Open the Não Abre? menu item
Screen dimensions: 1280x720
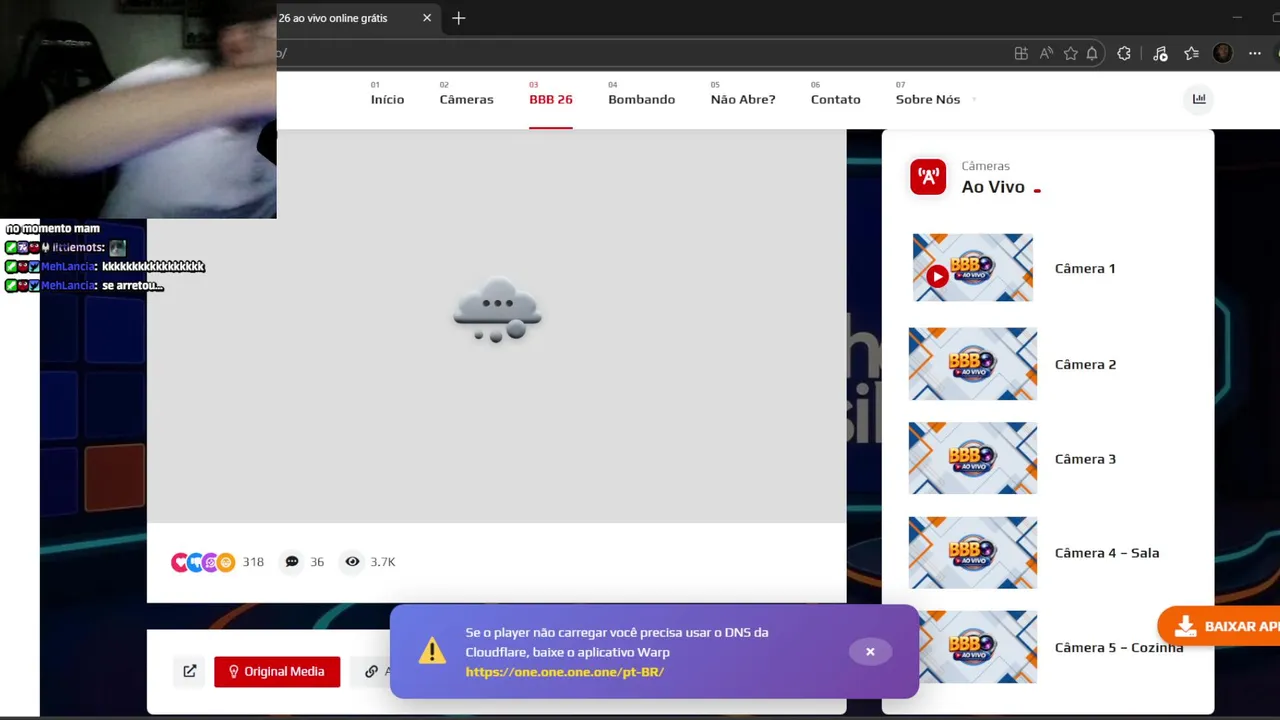pos(743,99)
